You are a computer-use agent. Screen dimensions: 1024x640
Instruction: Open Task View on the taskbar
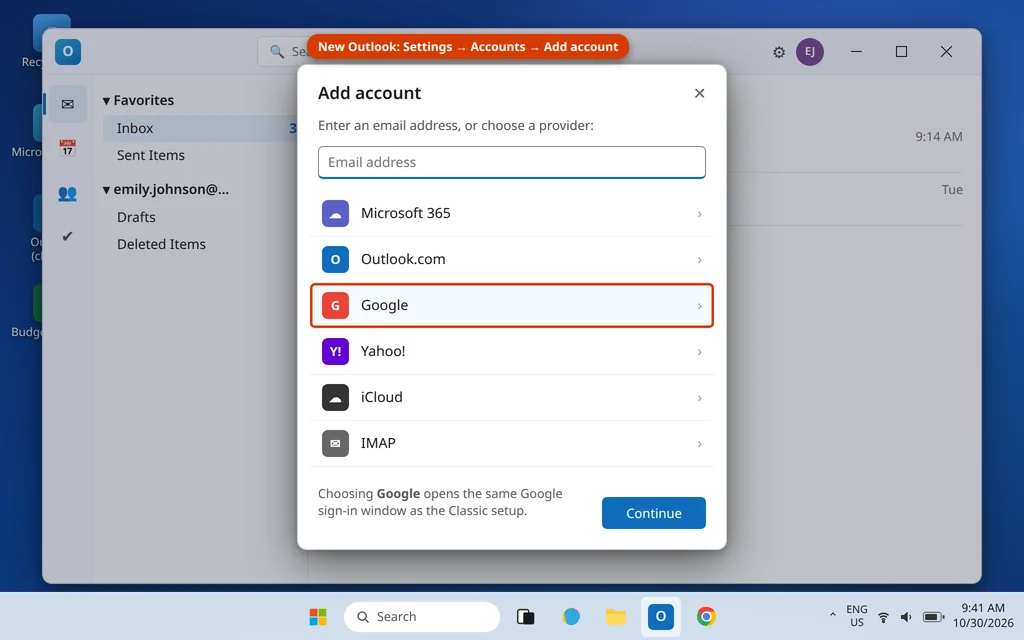526,616
